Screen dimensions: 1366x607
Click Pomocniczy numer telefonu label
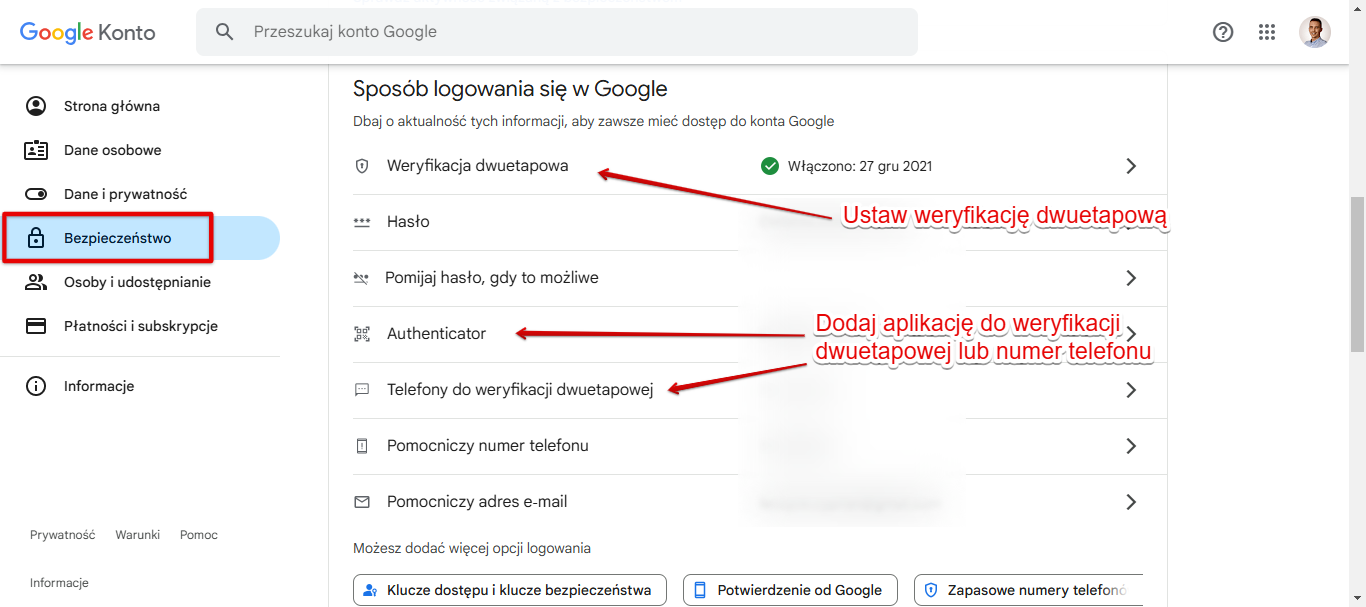tap(488, 446)
